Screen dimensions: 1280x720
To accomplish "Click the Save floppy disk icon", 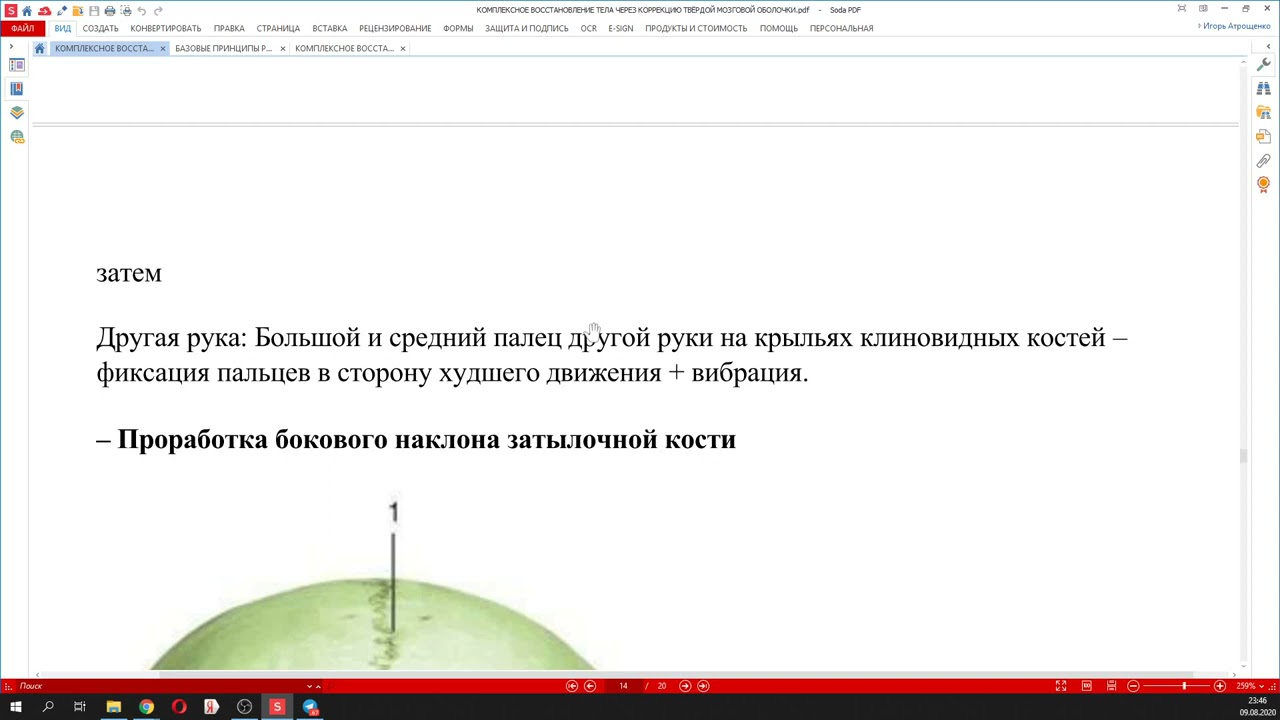I will tap(94, 10).
